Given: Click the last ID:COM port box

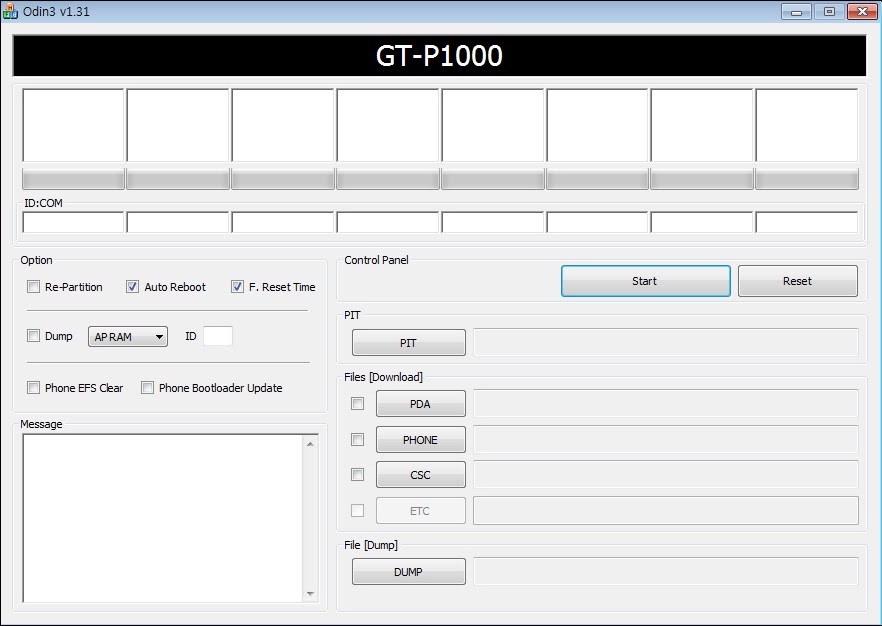Looking at the screenshot, I should (807, 222).
